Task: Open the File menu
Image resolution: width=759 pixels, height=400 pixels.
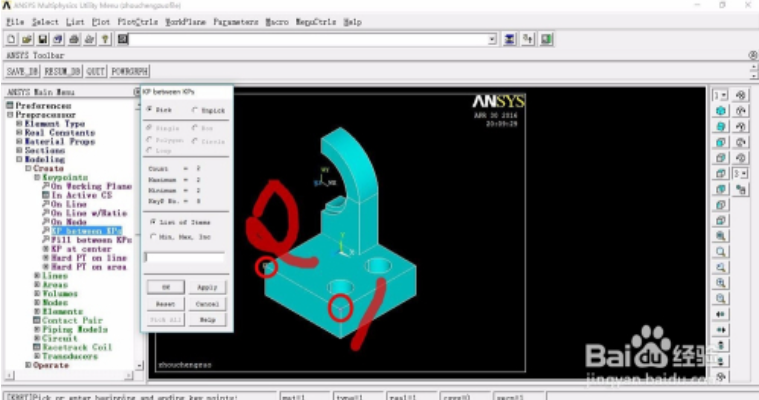Action: (15, 22)
